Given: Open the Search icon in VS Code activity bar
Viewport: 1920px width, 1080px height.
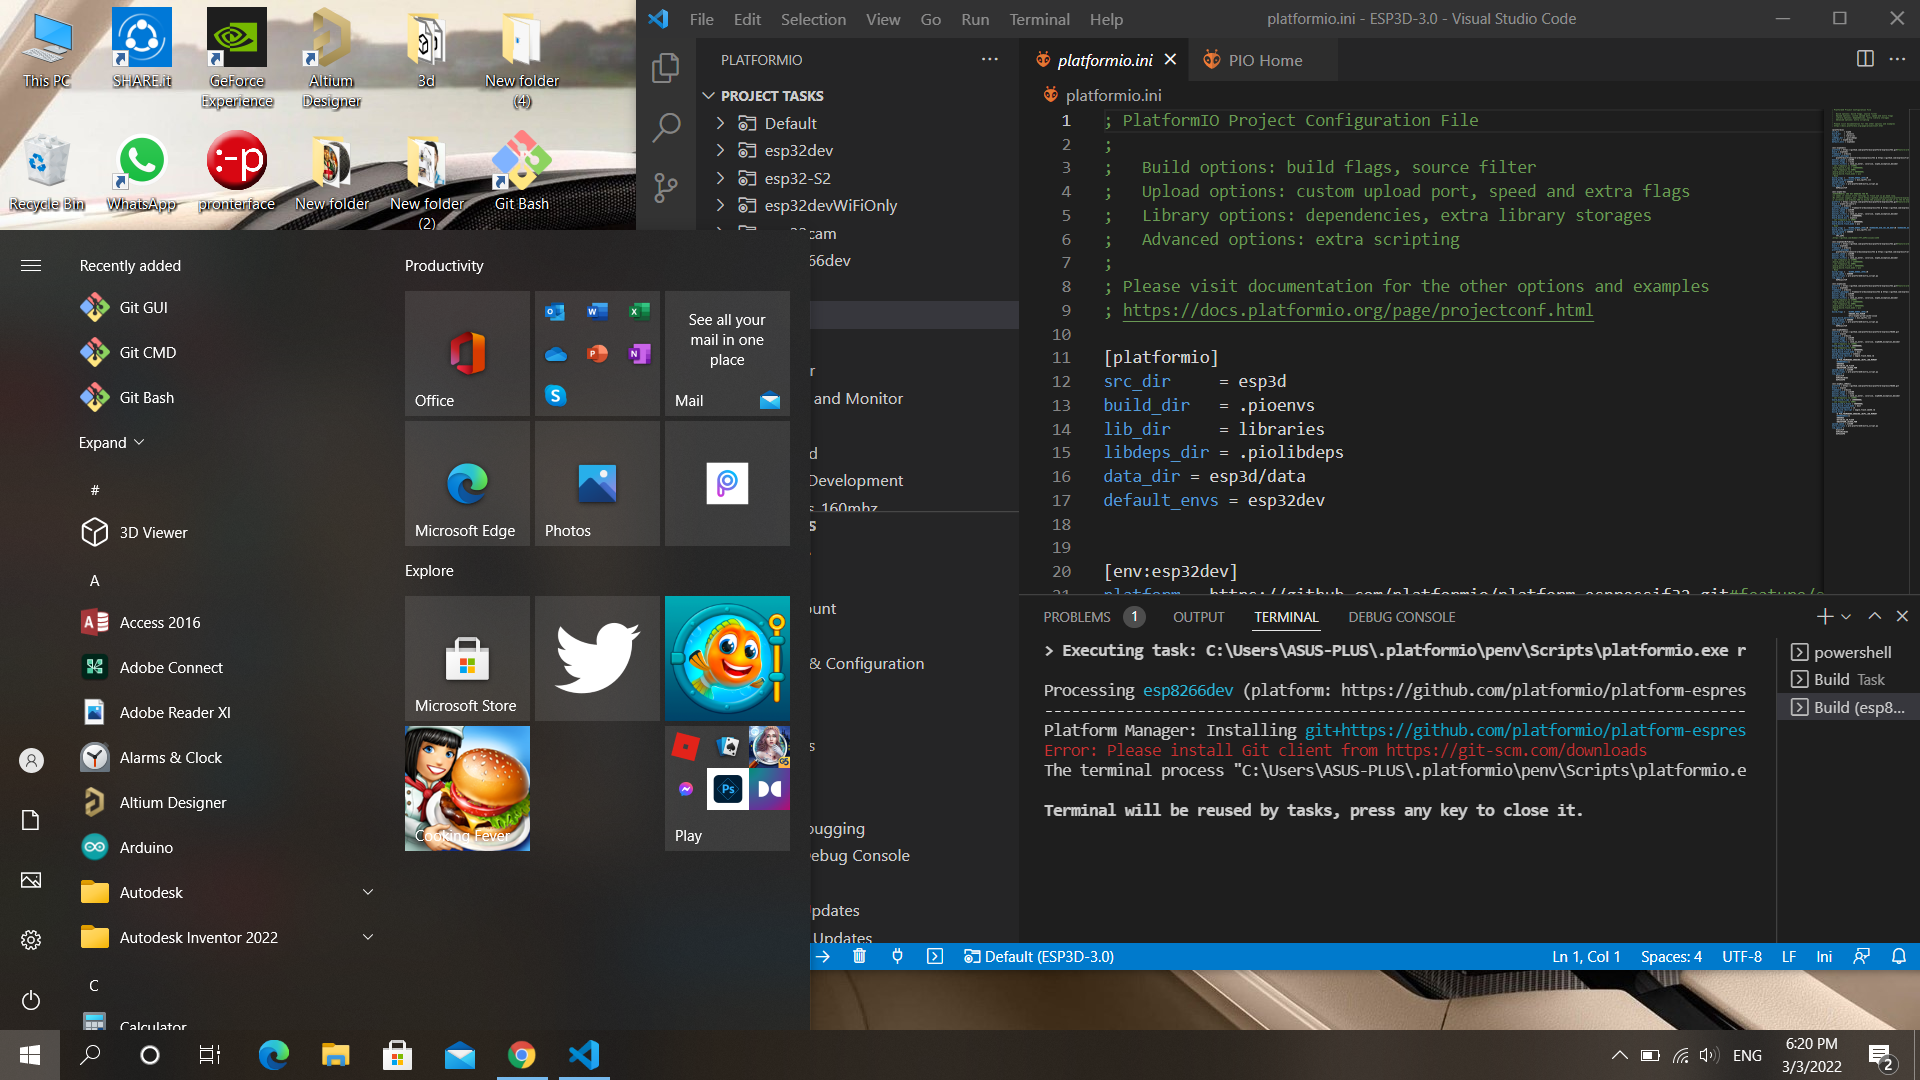Looking at the screenshot, I should tap(665, 128).
